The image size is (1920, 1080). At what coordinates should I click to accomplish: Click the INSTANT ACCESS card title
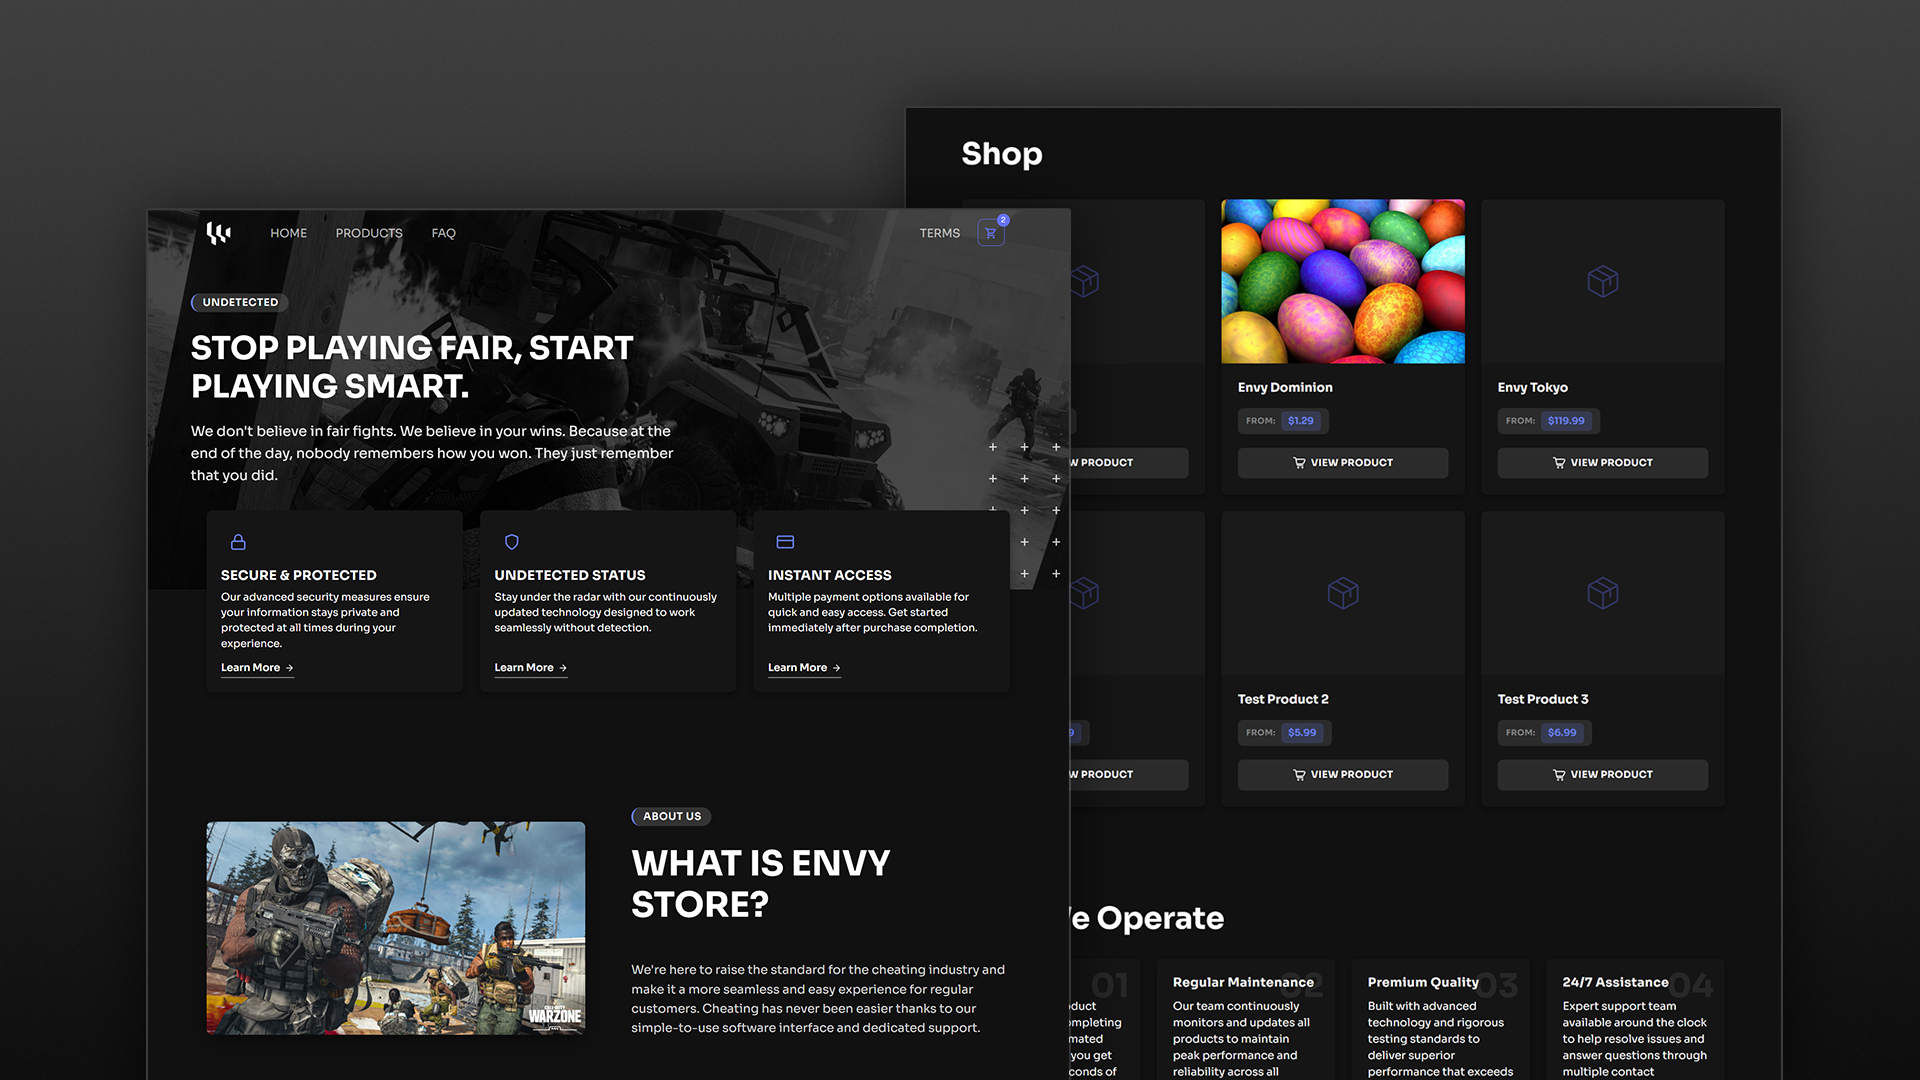(x=829, y=576)
